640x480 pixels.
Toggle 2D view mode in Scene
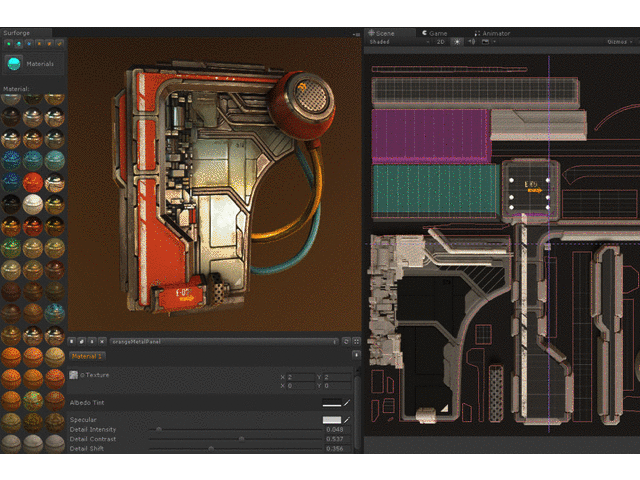coord(440,42)
